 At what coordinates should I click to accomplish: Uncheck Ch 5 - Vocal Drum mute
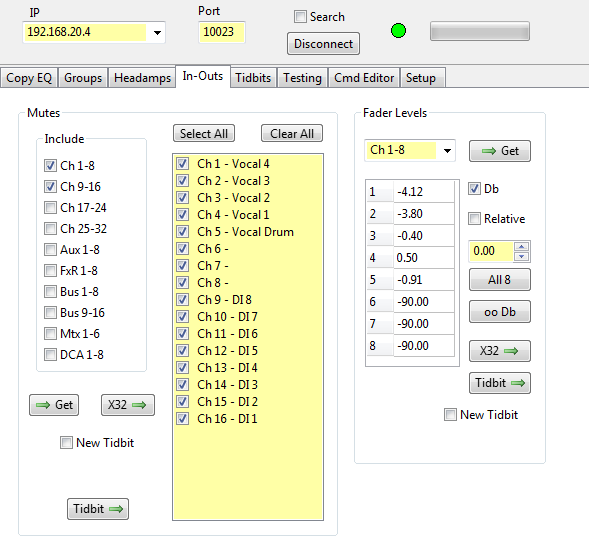(x=183, y=231)
